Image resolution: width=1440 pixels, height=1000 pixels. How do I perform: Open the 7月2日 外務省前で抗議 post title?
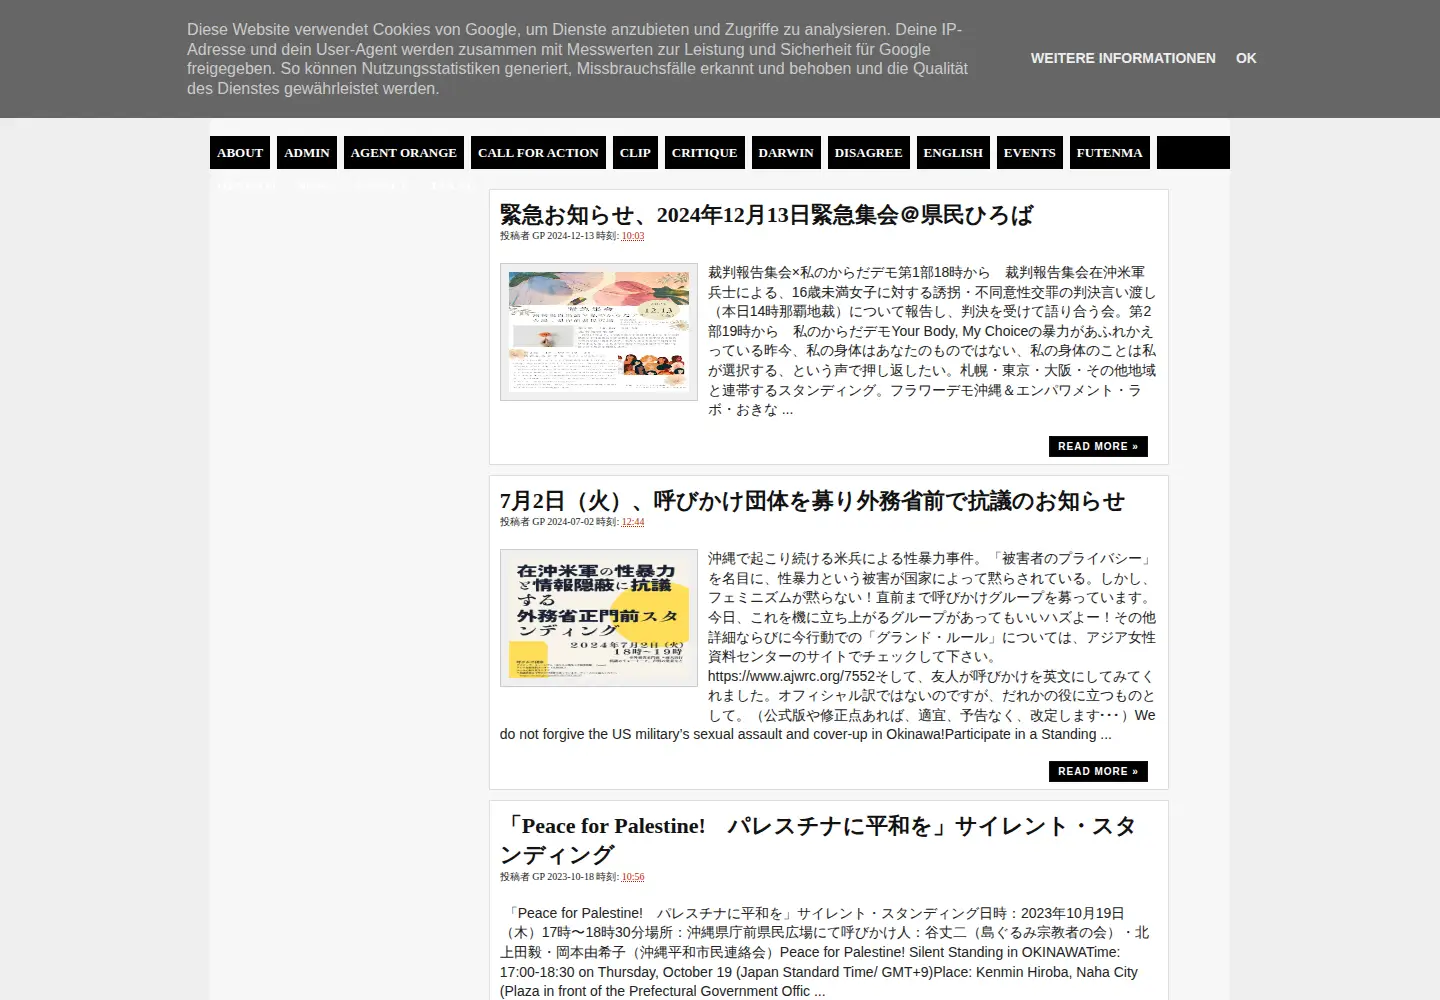(x=812, y=501)
